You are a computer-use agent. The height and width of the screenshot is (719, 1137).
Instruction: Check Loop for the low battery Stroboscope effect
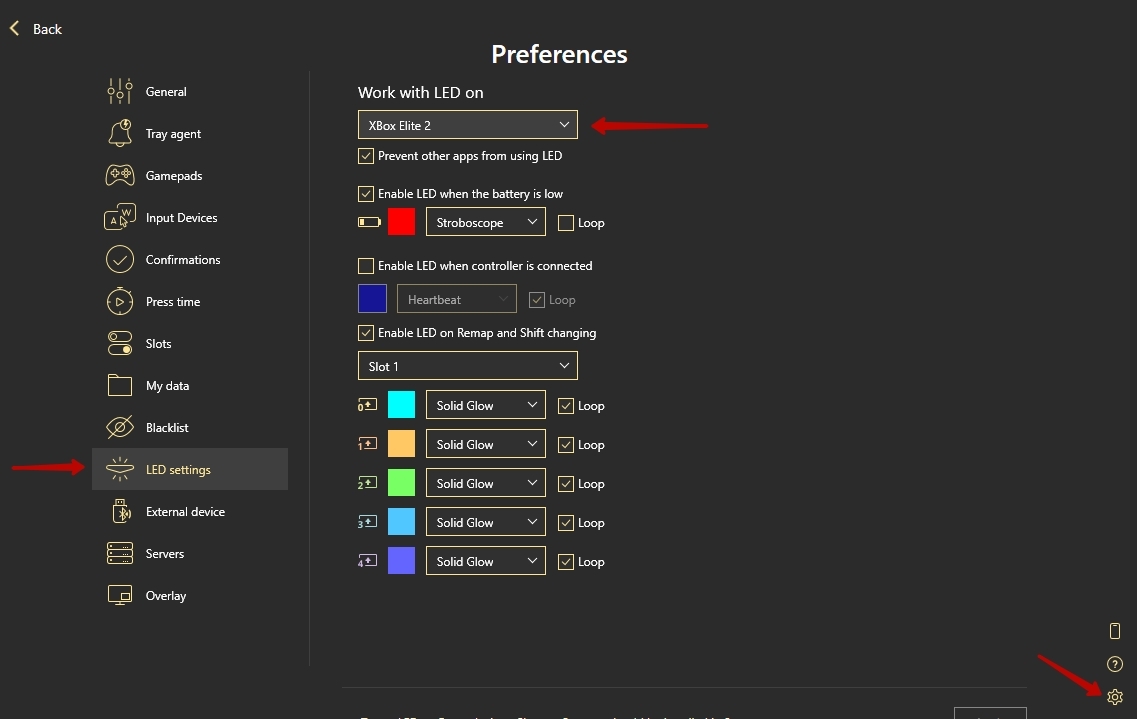(566, 223)
